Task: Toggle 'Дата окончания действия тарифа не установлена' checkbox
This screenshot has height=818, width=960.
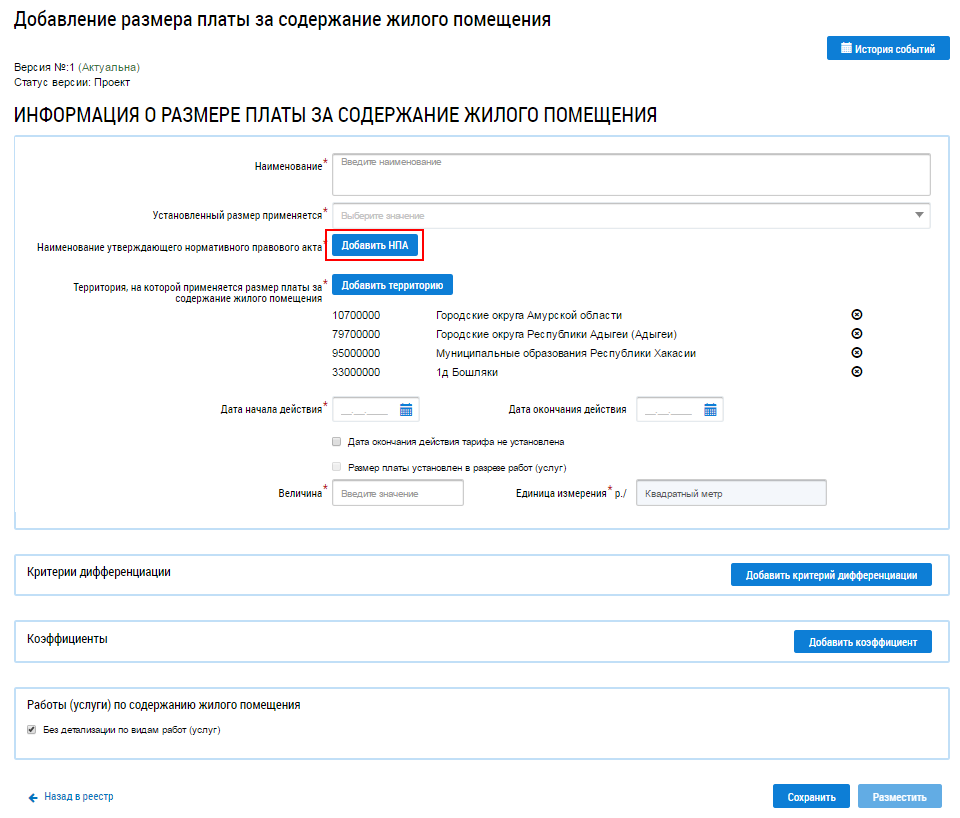Action: (x=337, y=441)
